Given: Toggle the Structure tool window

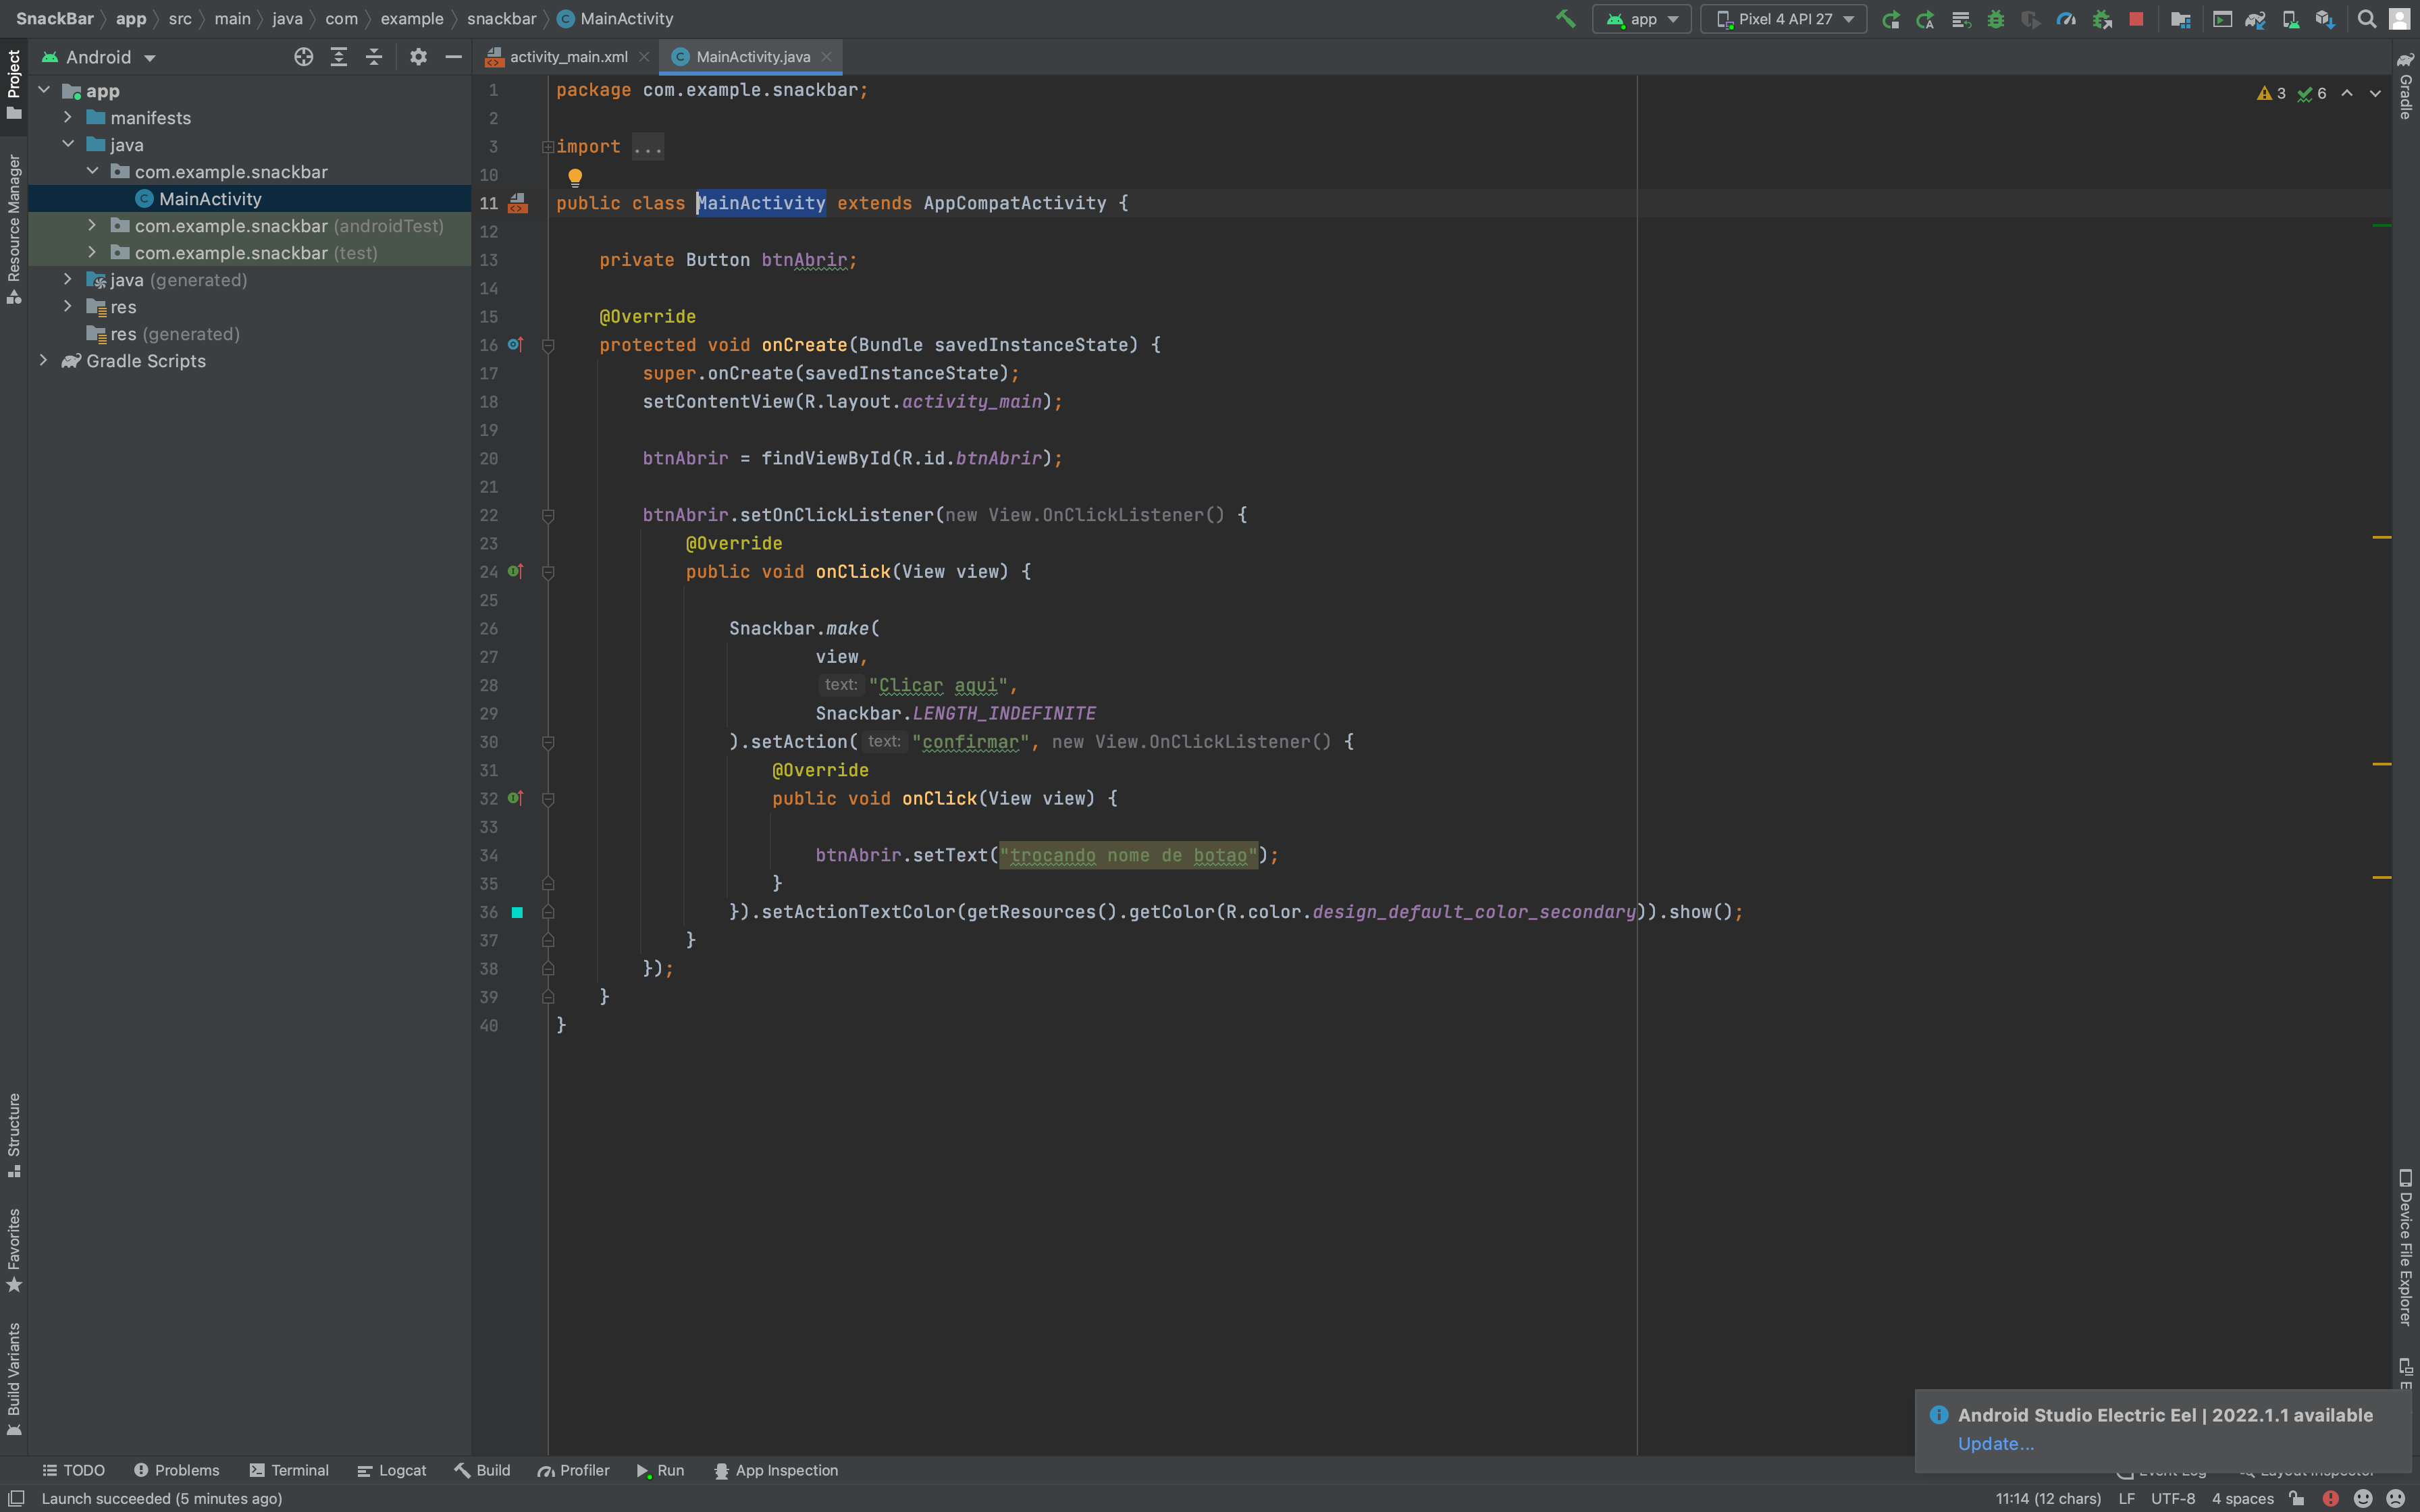Looking at the screenshot, I should [x=14, y=1135].
